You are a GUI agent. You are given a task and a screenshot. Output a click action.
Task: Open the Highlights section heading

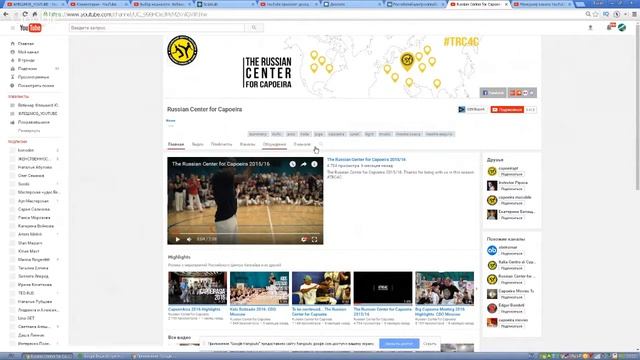(179, 257)
